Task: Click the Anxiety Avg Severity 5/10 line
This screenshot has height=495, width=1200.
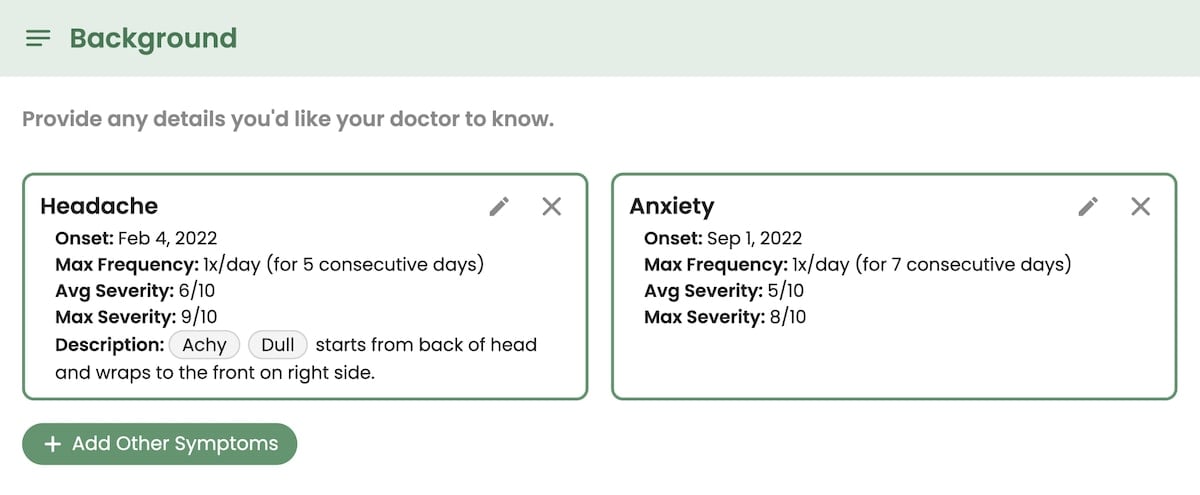Action: click(x=724, y=291)
